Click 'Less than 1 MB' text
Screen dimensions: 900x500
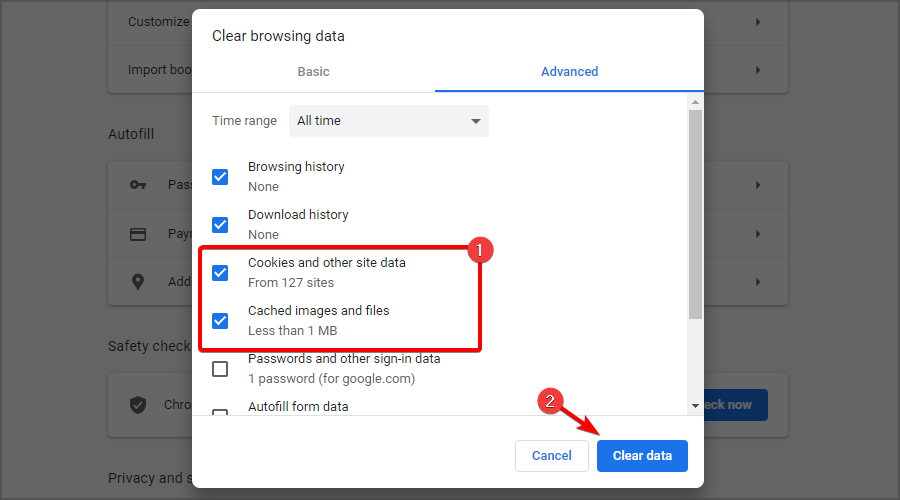tap(293, 331)
